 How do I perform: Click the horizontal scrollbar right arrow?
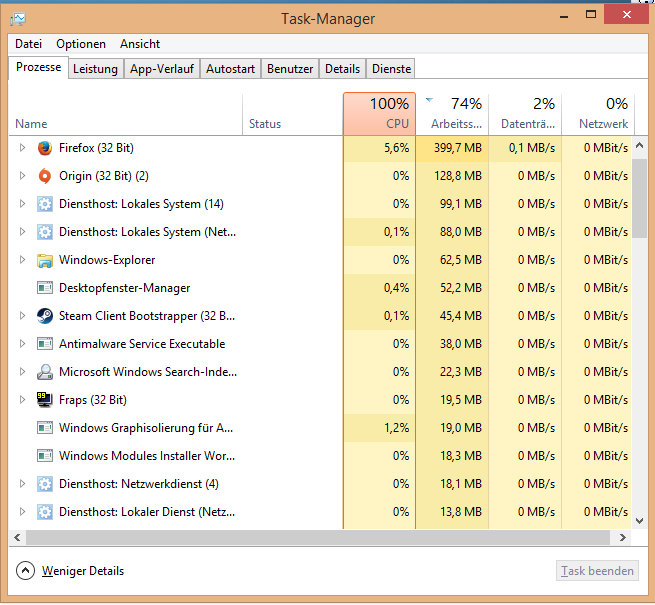(x=623, y=537)
